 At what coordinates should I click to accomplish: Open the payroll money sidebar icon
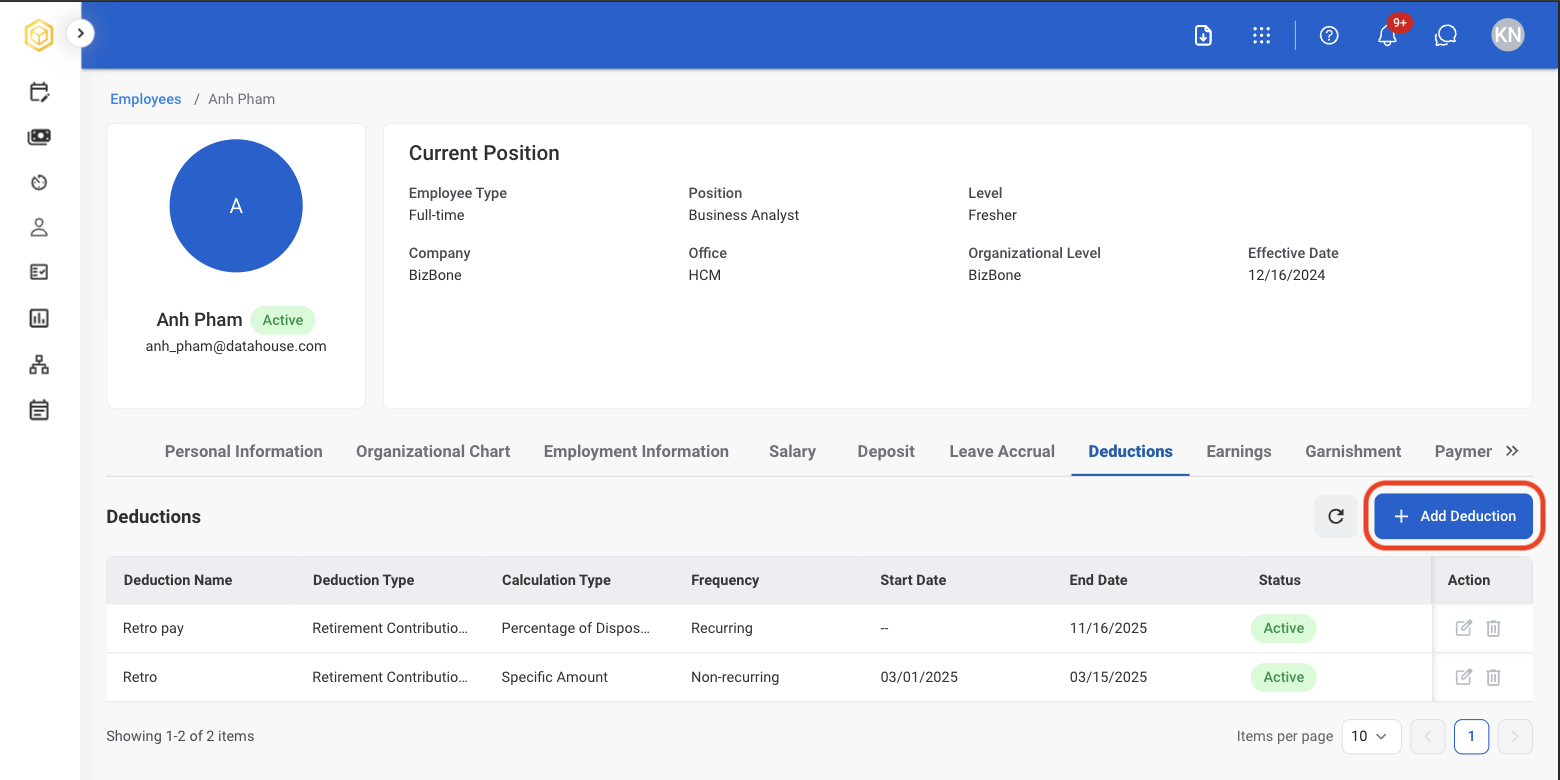39,137
